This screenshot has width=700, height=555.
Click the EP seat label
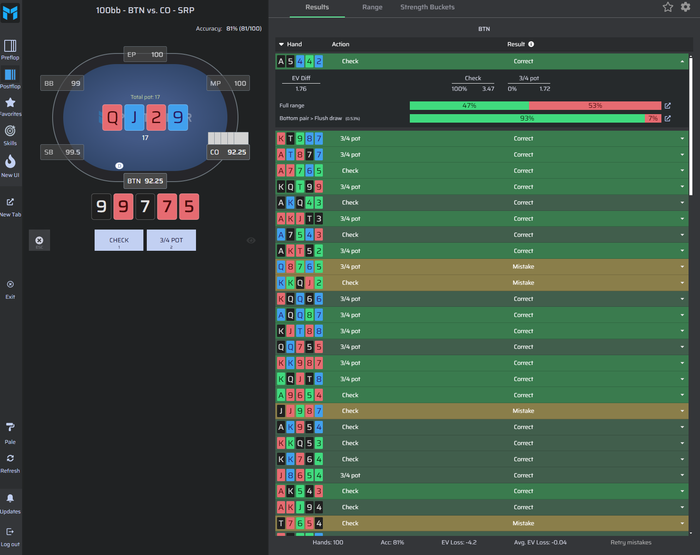pyautogui.click(x=145, y=54)
